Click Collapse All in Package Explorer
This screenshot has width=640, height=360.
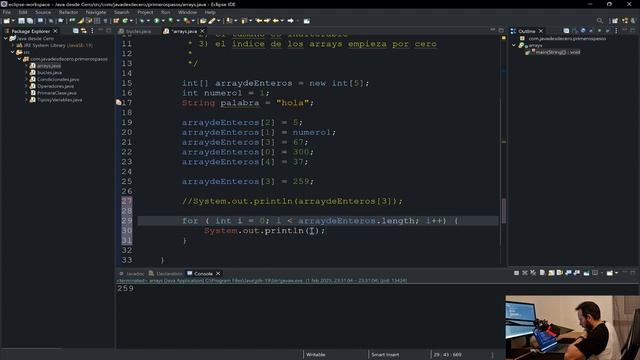(76, 31)
